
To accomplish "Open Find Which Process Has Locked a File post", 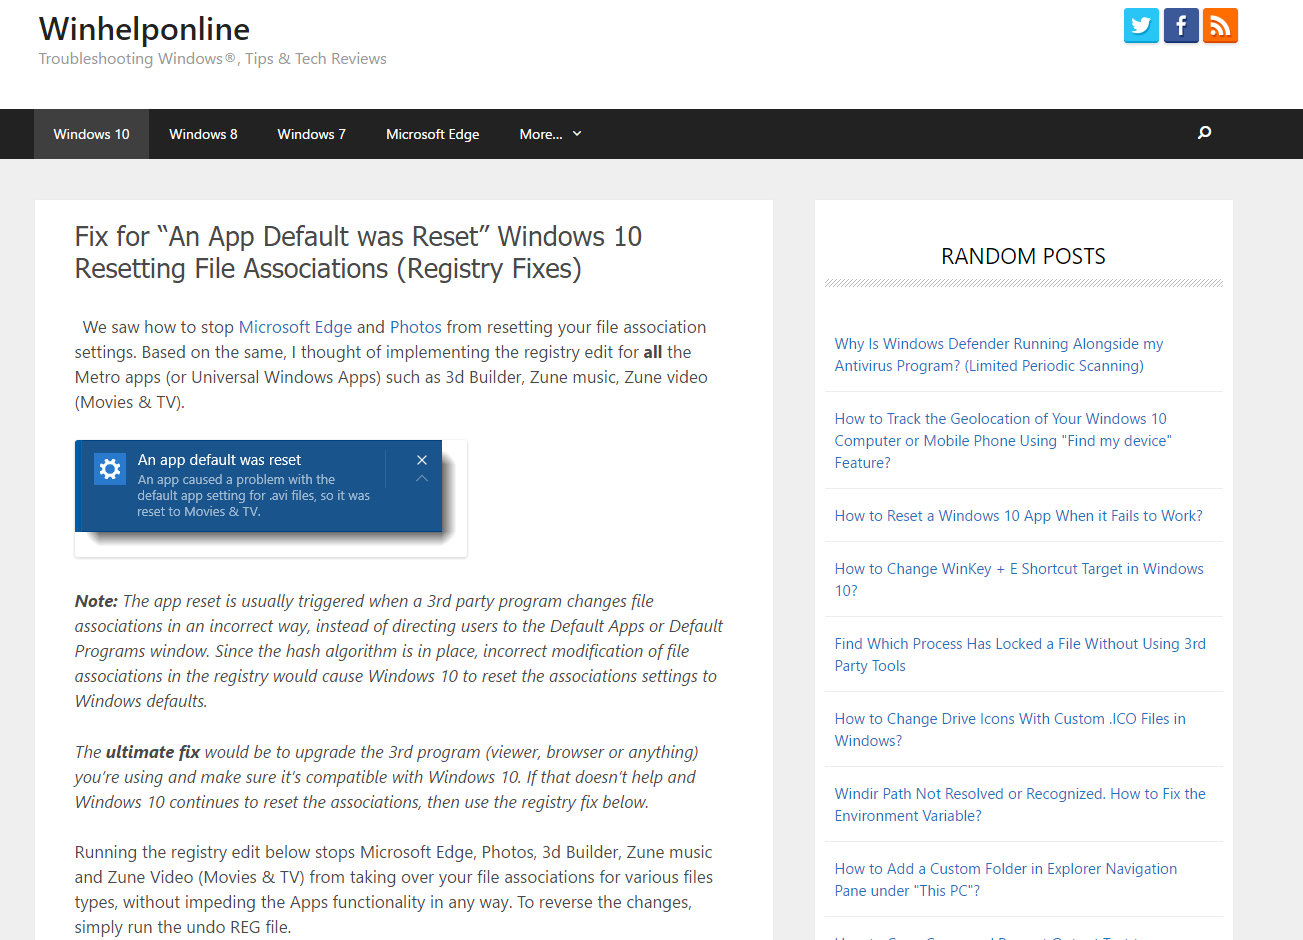I will (x=1020, y=655).
